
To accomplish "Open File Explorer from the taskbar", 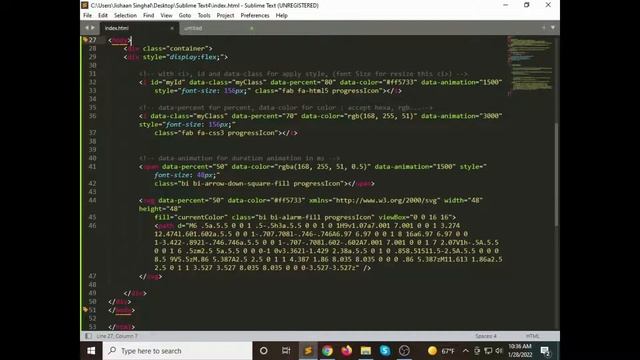I will pyautogui.click(x=366, y=351).
